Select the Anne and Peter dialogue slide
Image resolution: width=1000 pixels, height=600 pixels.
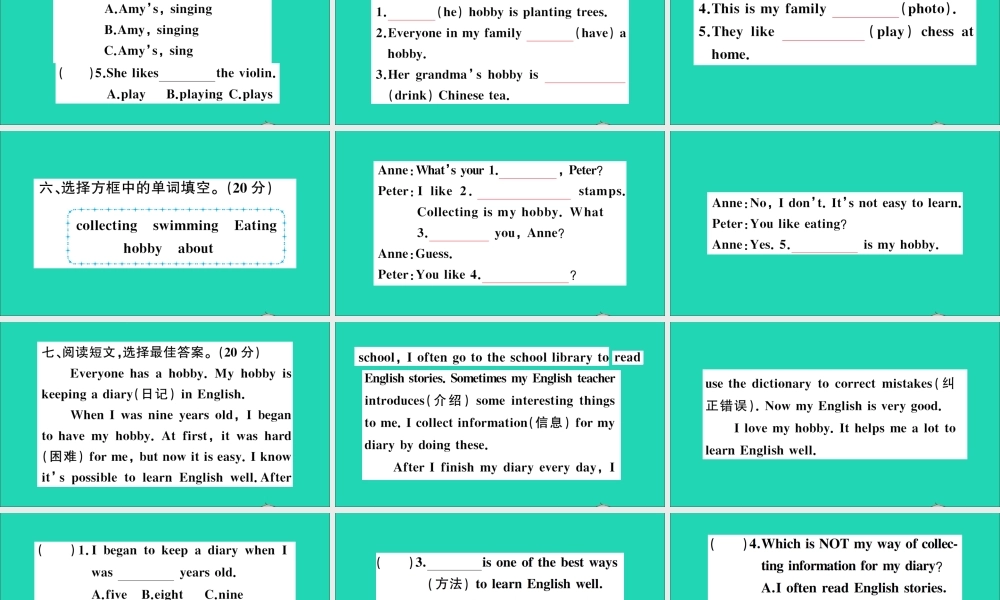[500, 223]
